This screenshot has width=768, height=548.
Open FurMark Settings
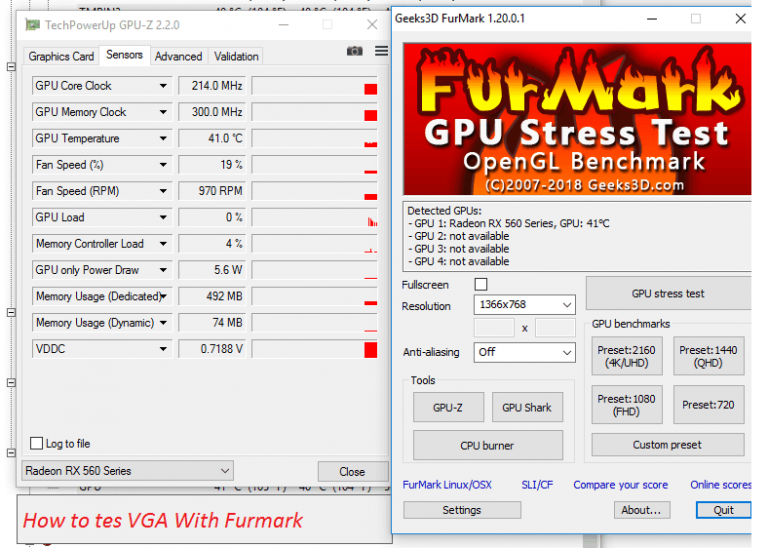462,510
